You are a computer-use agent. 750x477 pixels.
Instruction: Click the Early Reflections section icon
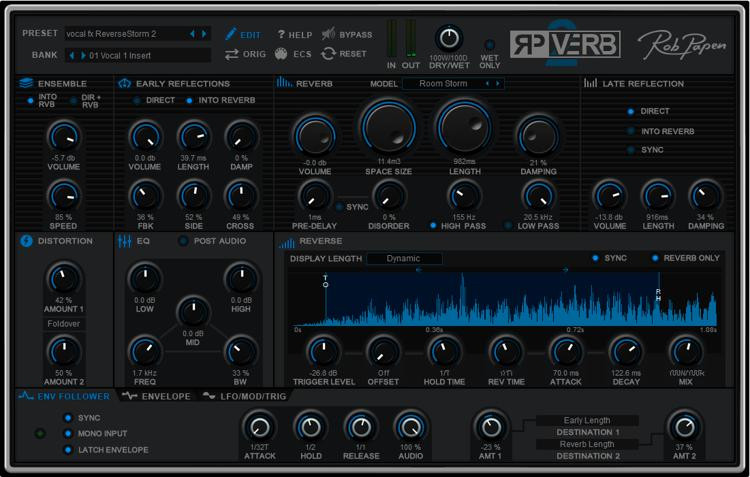124,83
